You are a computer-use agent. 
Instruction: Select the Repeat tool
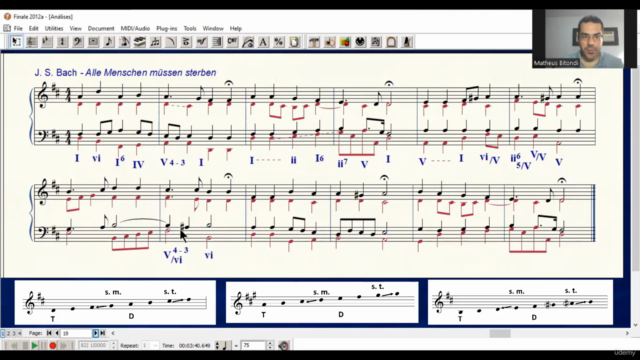pyautogui.click(x=217, y=42)
